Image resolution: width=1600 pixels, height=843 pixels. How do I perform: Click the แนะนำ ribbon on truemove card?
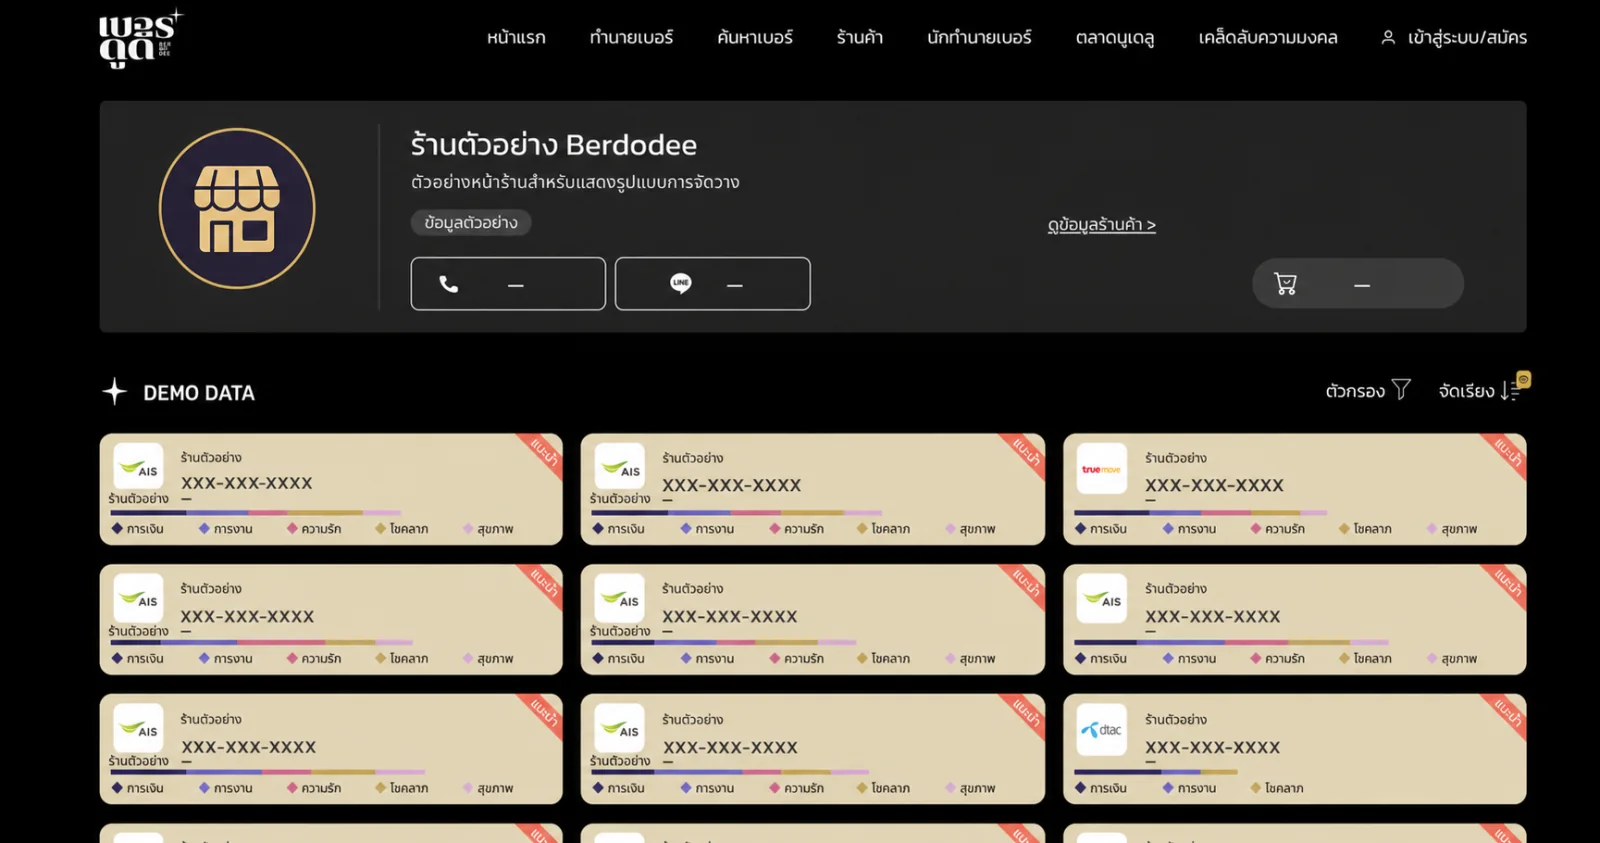[x=1507, y=453]
